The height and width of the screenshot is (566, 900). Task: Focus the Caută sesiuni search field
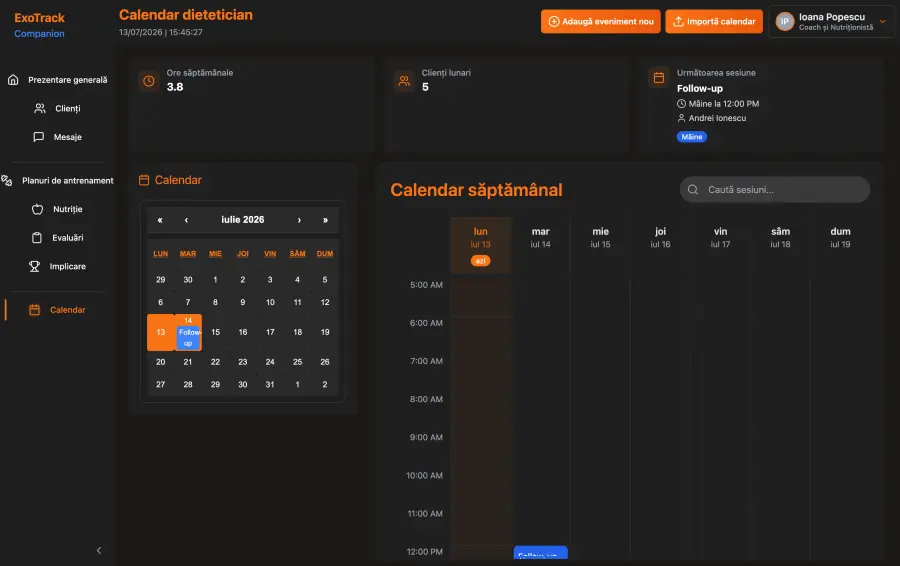point(775,189)
